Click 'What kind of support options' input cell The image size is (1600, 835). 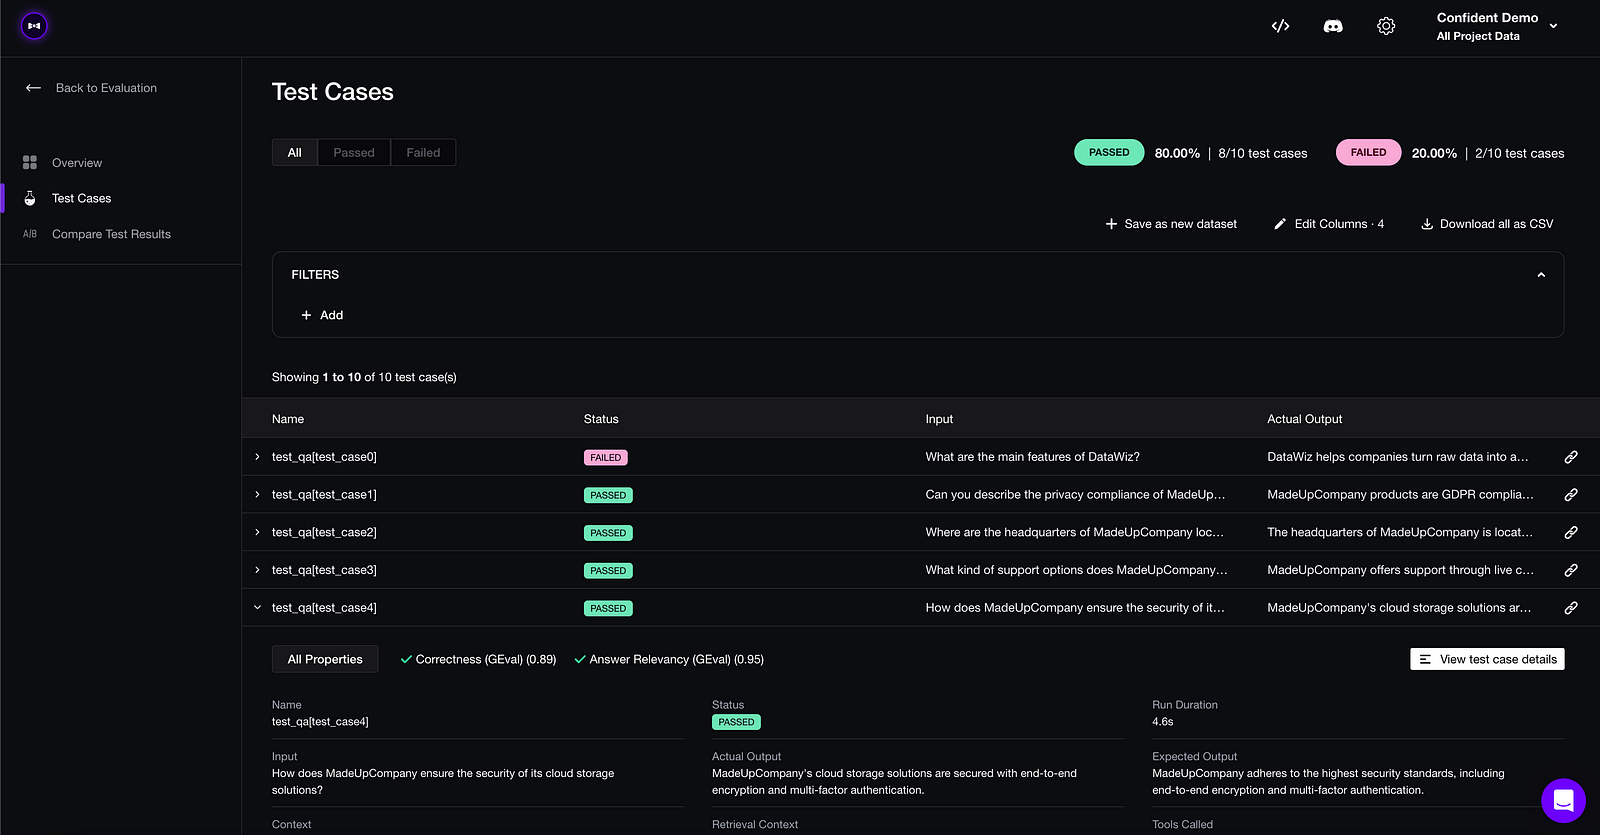click(x=1076, y=570)
